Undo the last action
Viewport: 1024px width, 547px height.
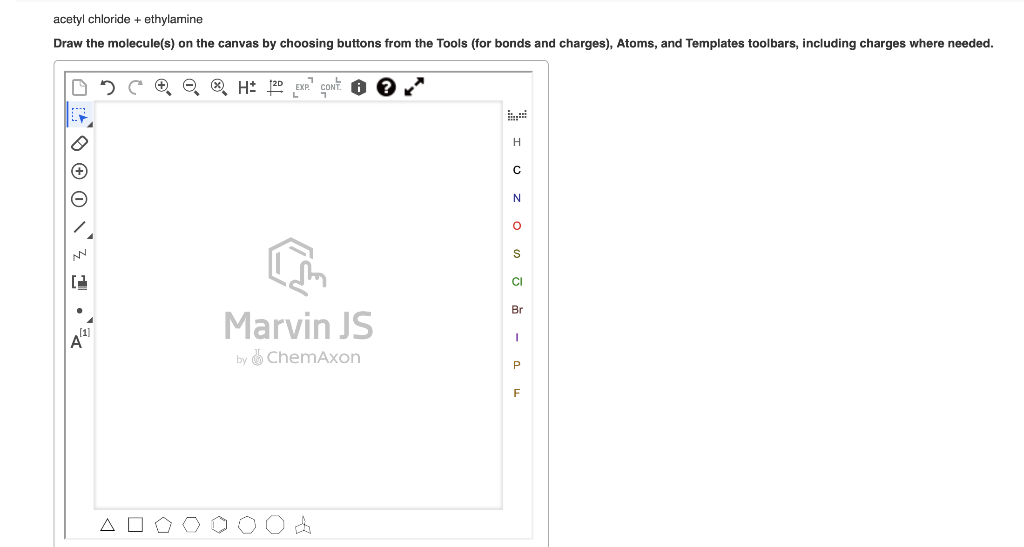click(107, 87)
